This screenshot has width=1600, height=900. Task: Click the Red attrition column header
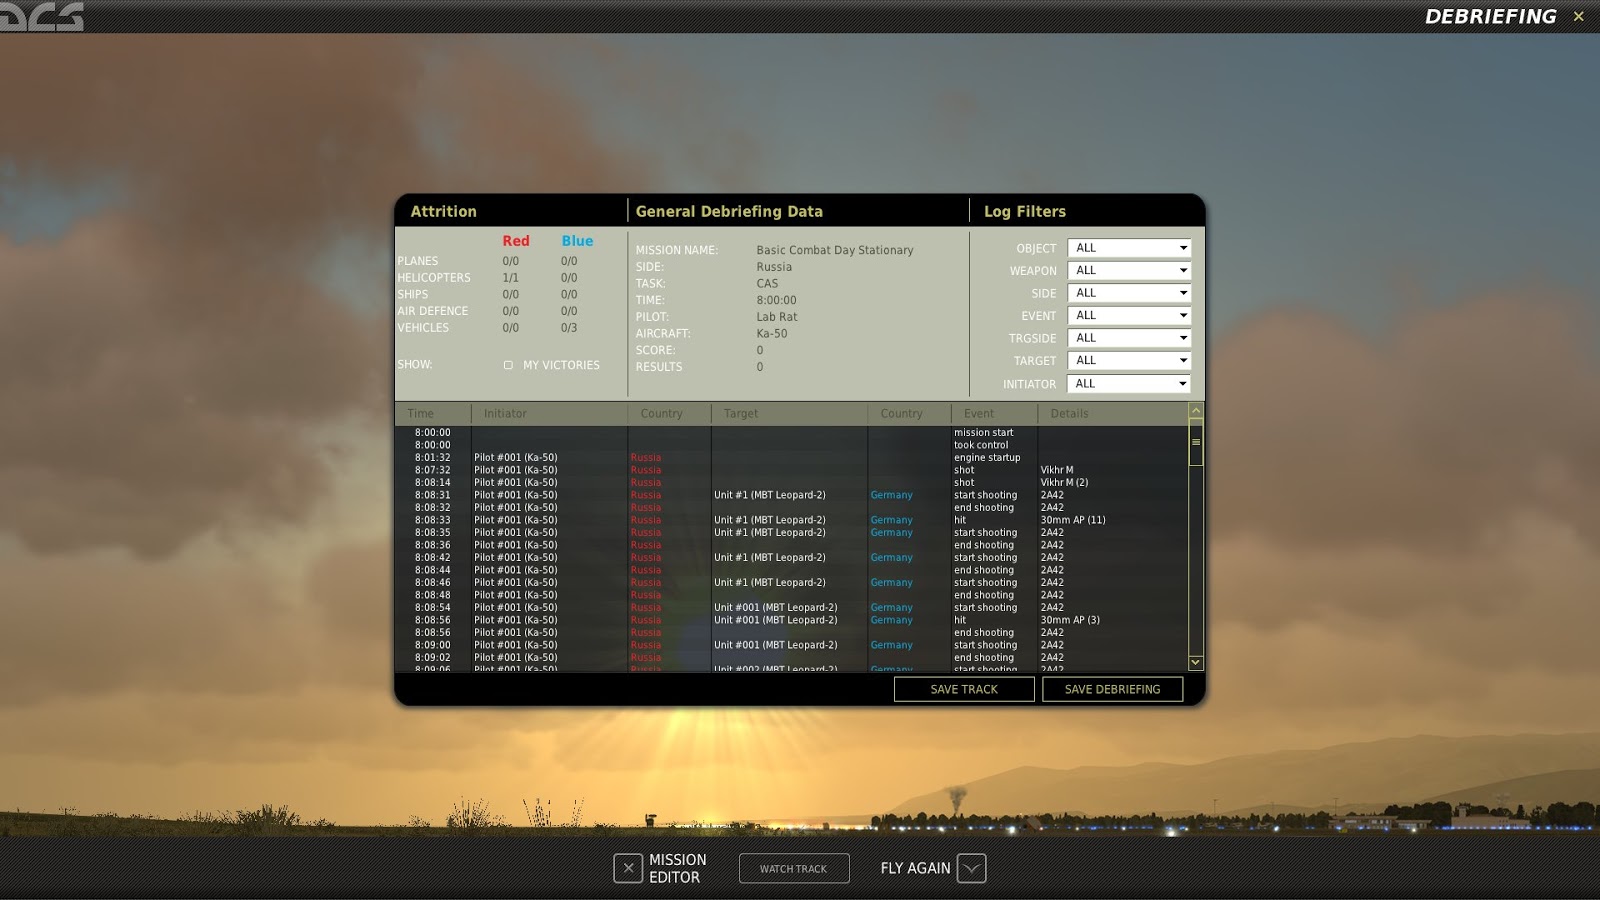[x=516, y=241]
